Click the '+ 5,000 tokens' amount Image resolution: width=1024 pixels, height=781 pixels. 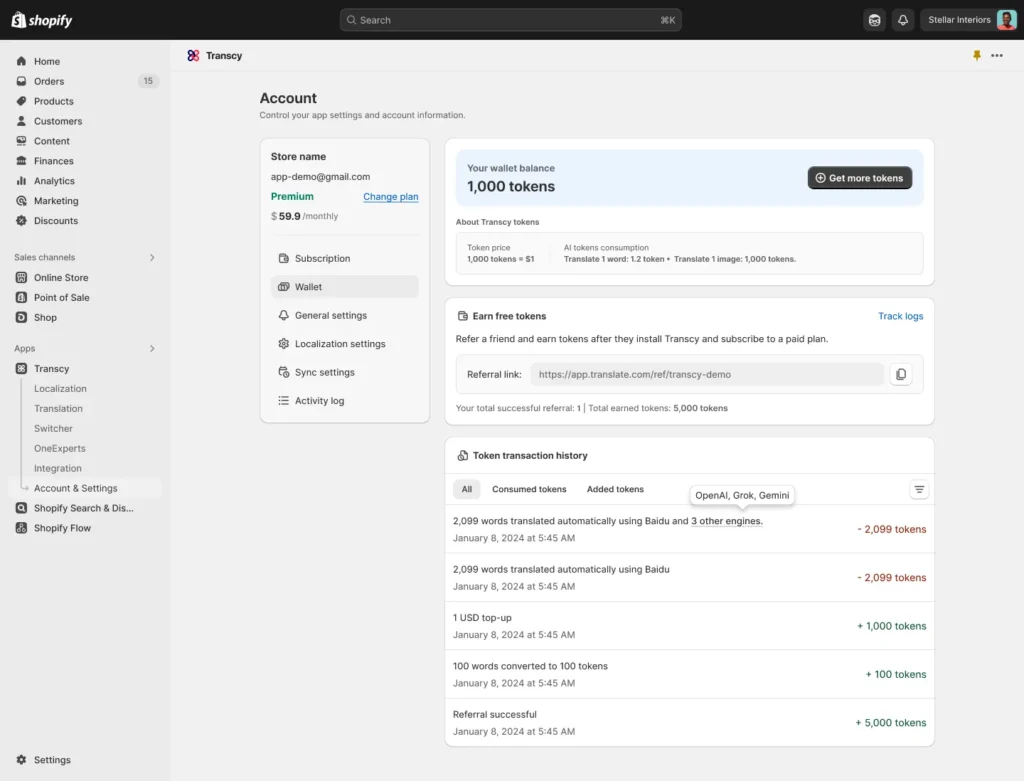pos(891,723)
